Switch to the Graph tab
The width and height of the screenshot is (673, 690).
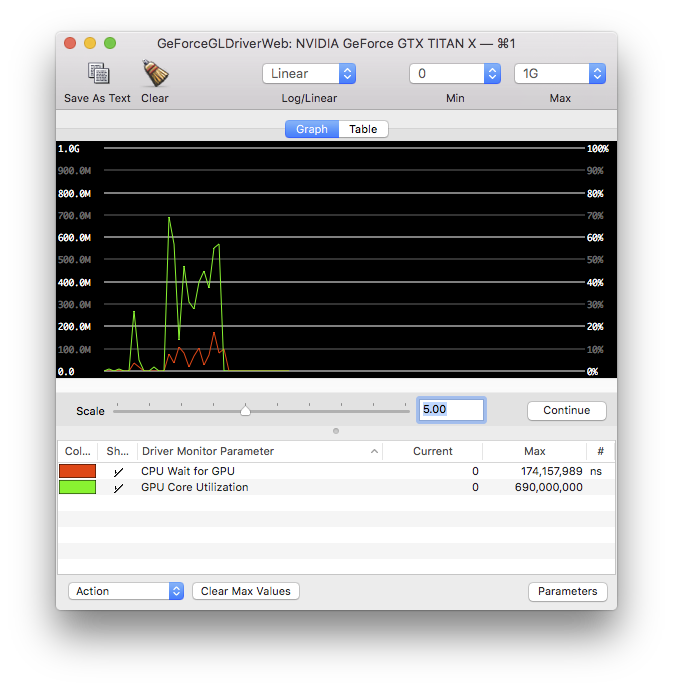point(312,129)
